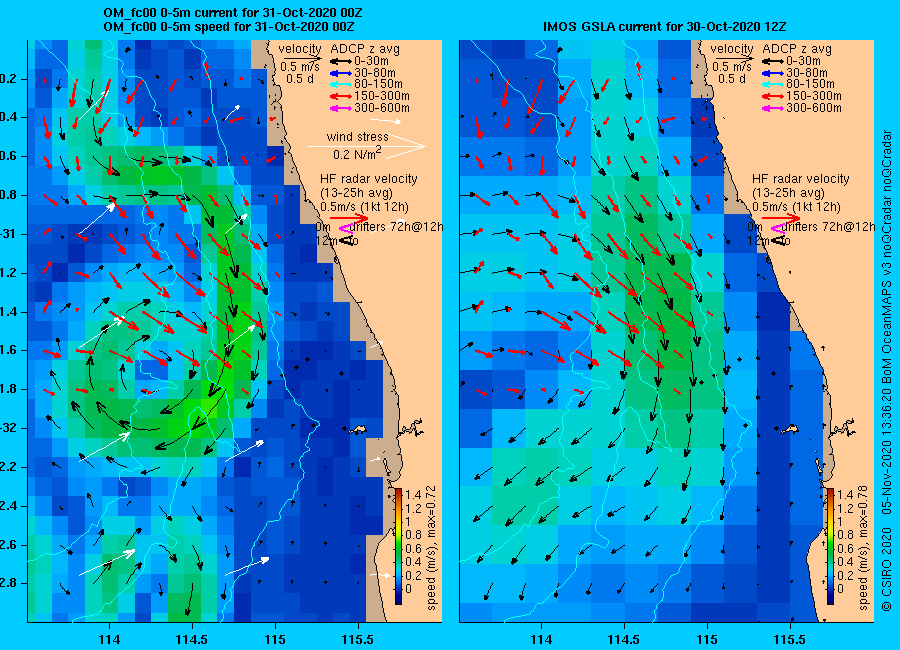Viewport: 900px width, 650px height.
Task: Click the vertical CSIRO 2020 copyright text
Action: (887, 370)
